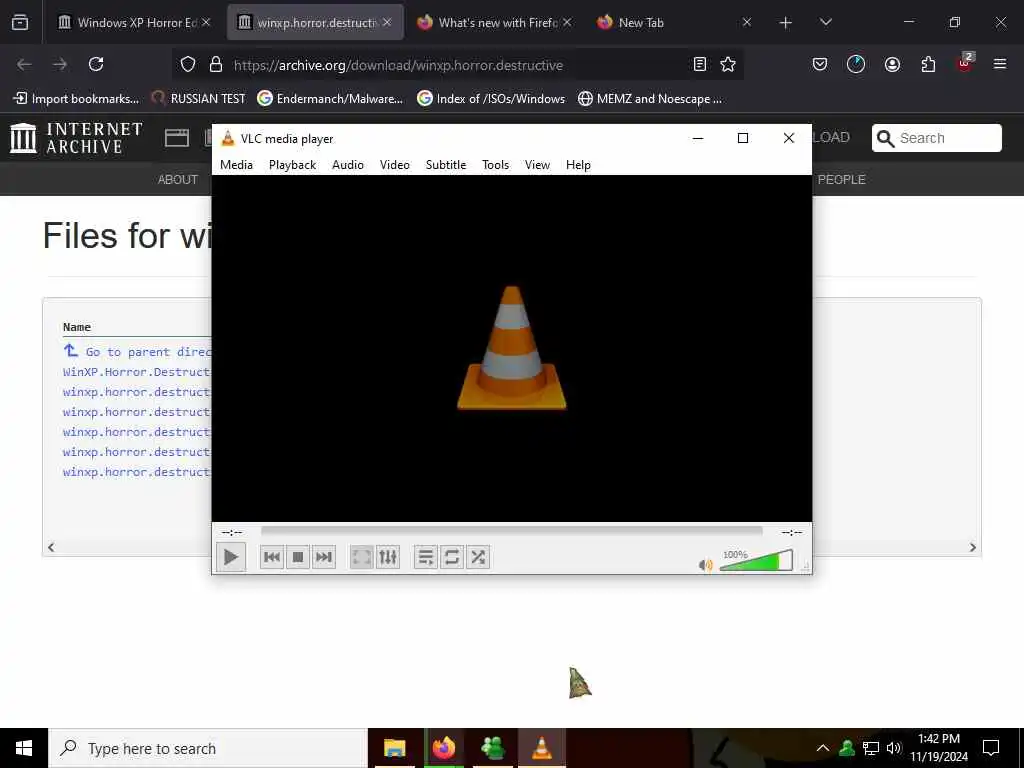Open MEMZ and Noescape bookmark
This screenshot has width=1024, height=768.
650,99
